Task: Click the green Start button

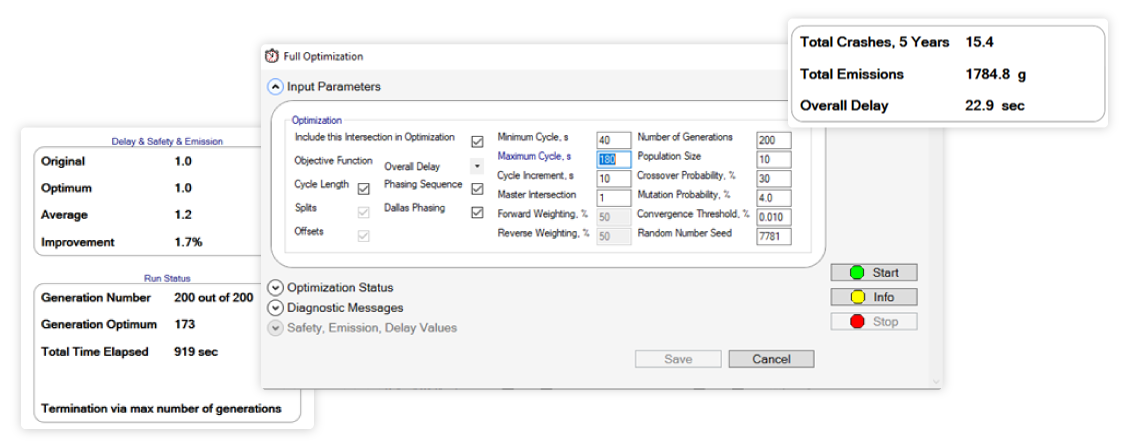Action: click(x=874, y=273)
